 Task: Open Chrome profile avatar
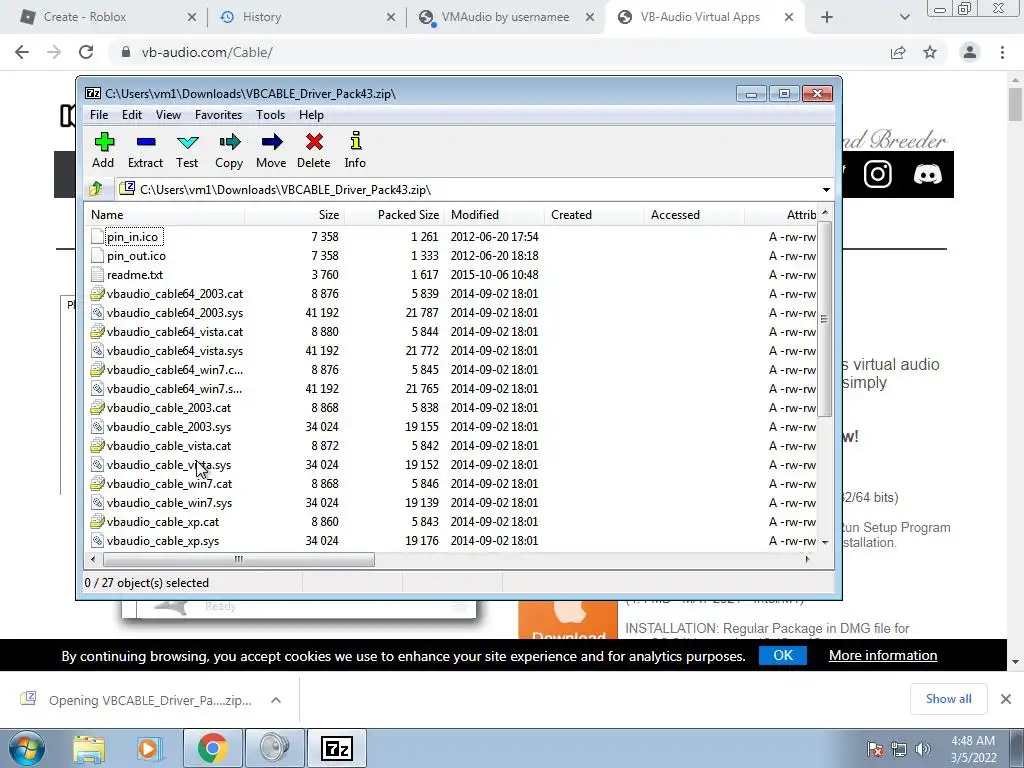click(x=970, y=52)
